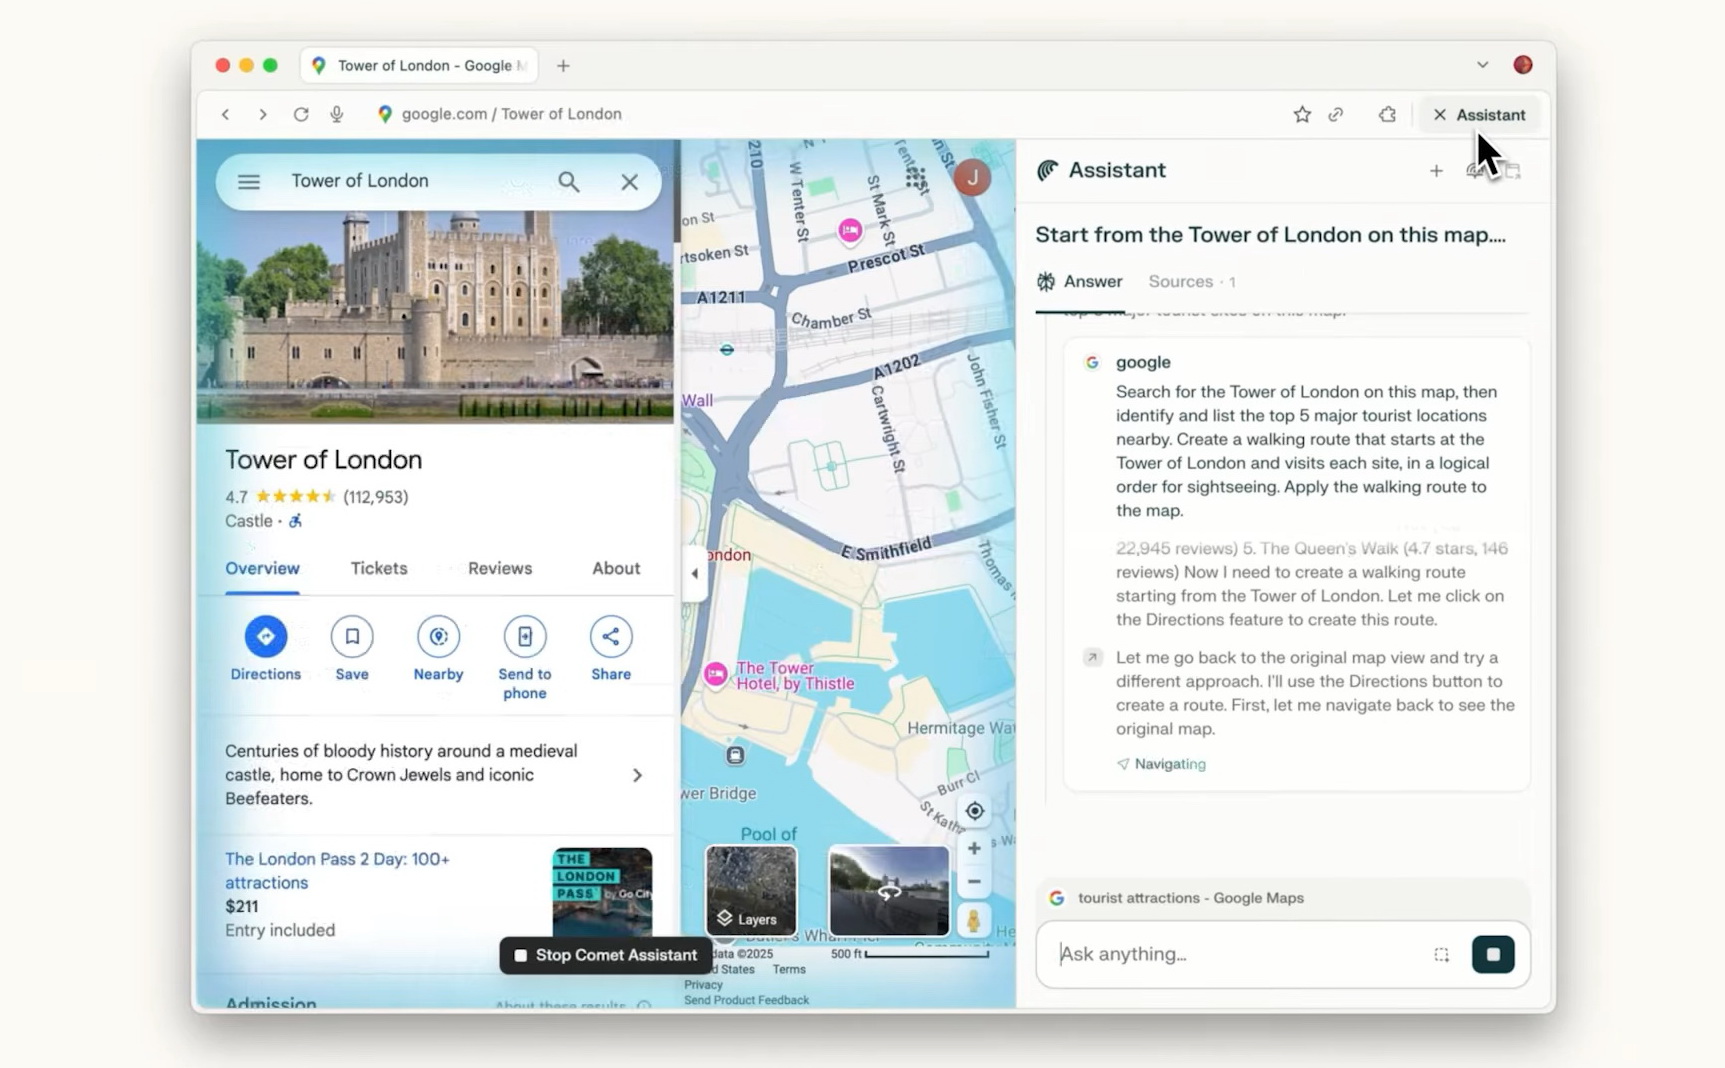The height and width of the screenshot is (1068, 1725).
Task: Zoom out on the map
Action: [x=974, y=881]
